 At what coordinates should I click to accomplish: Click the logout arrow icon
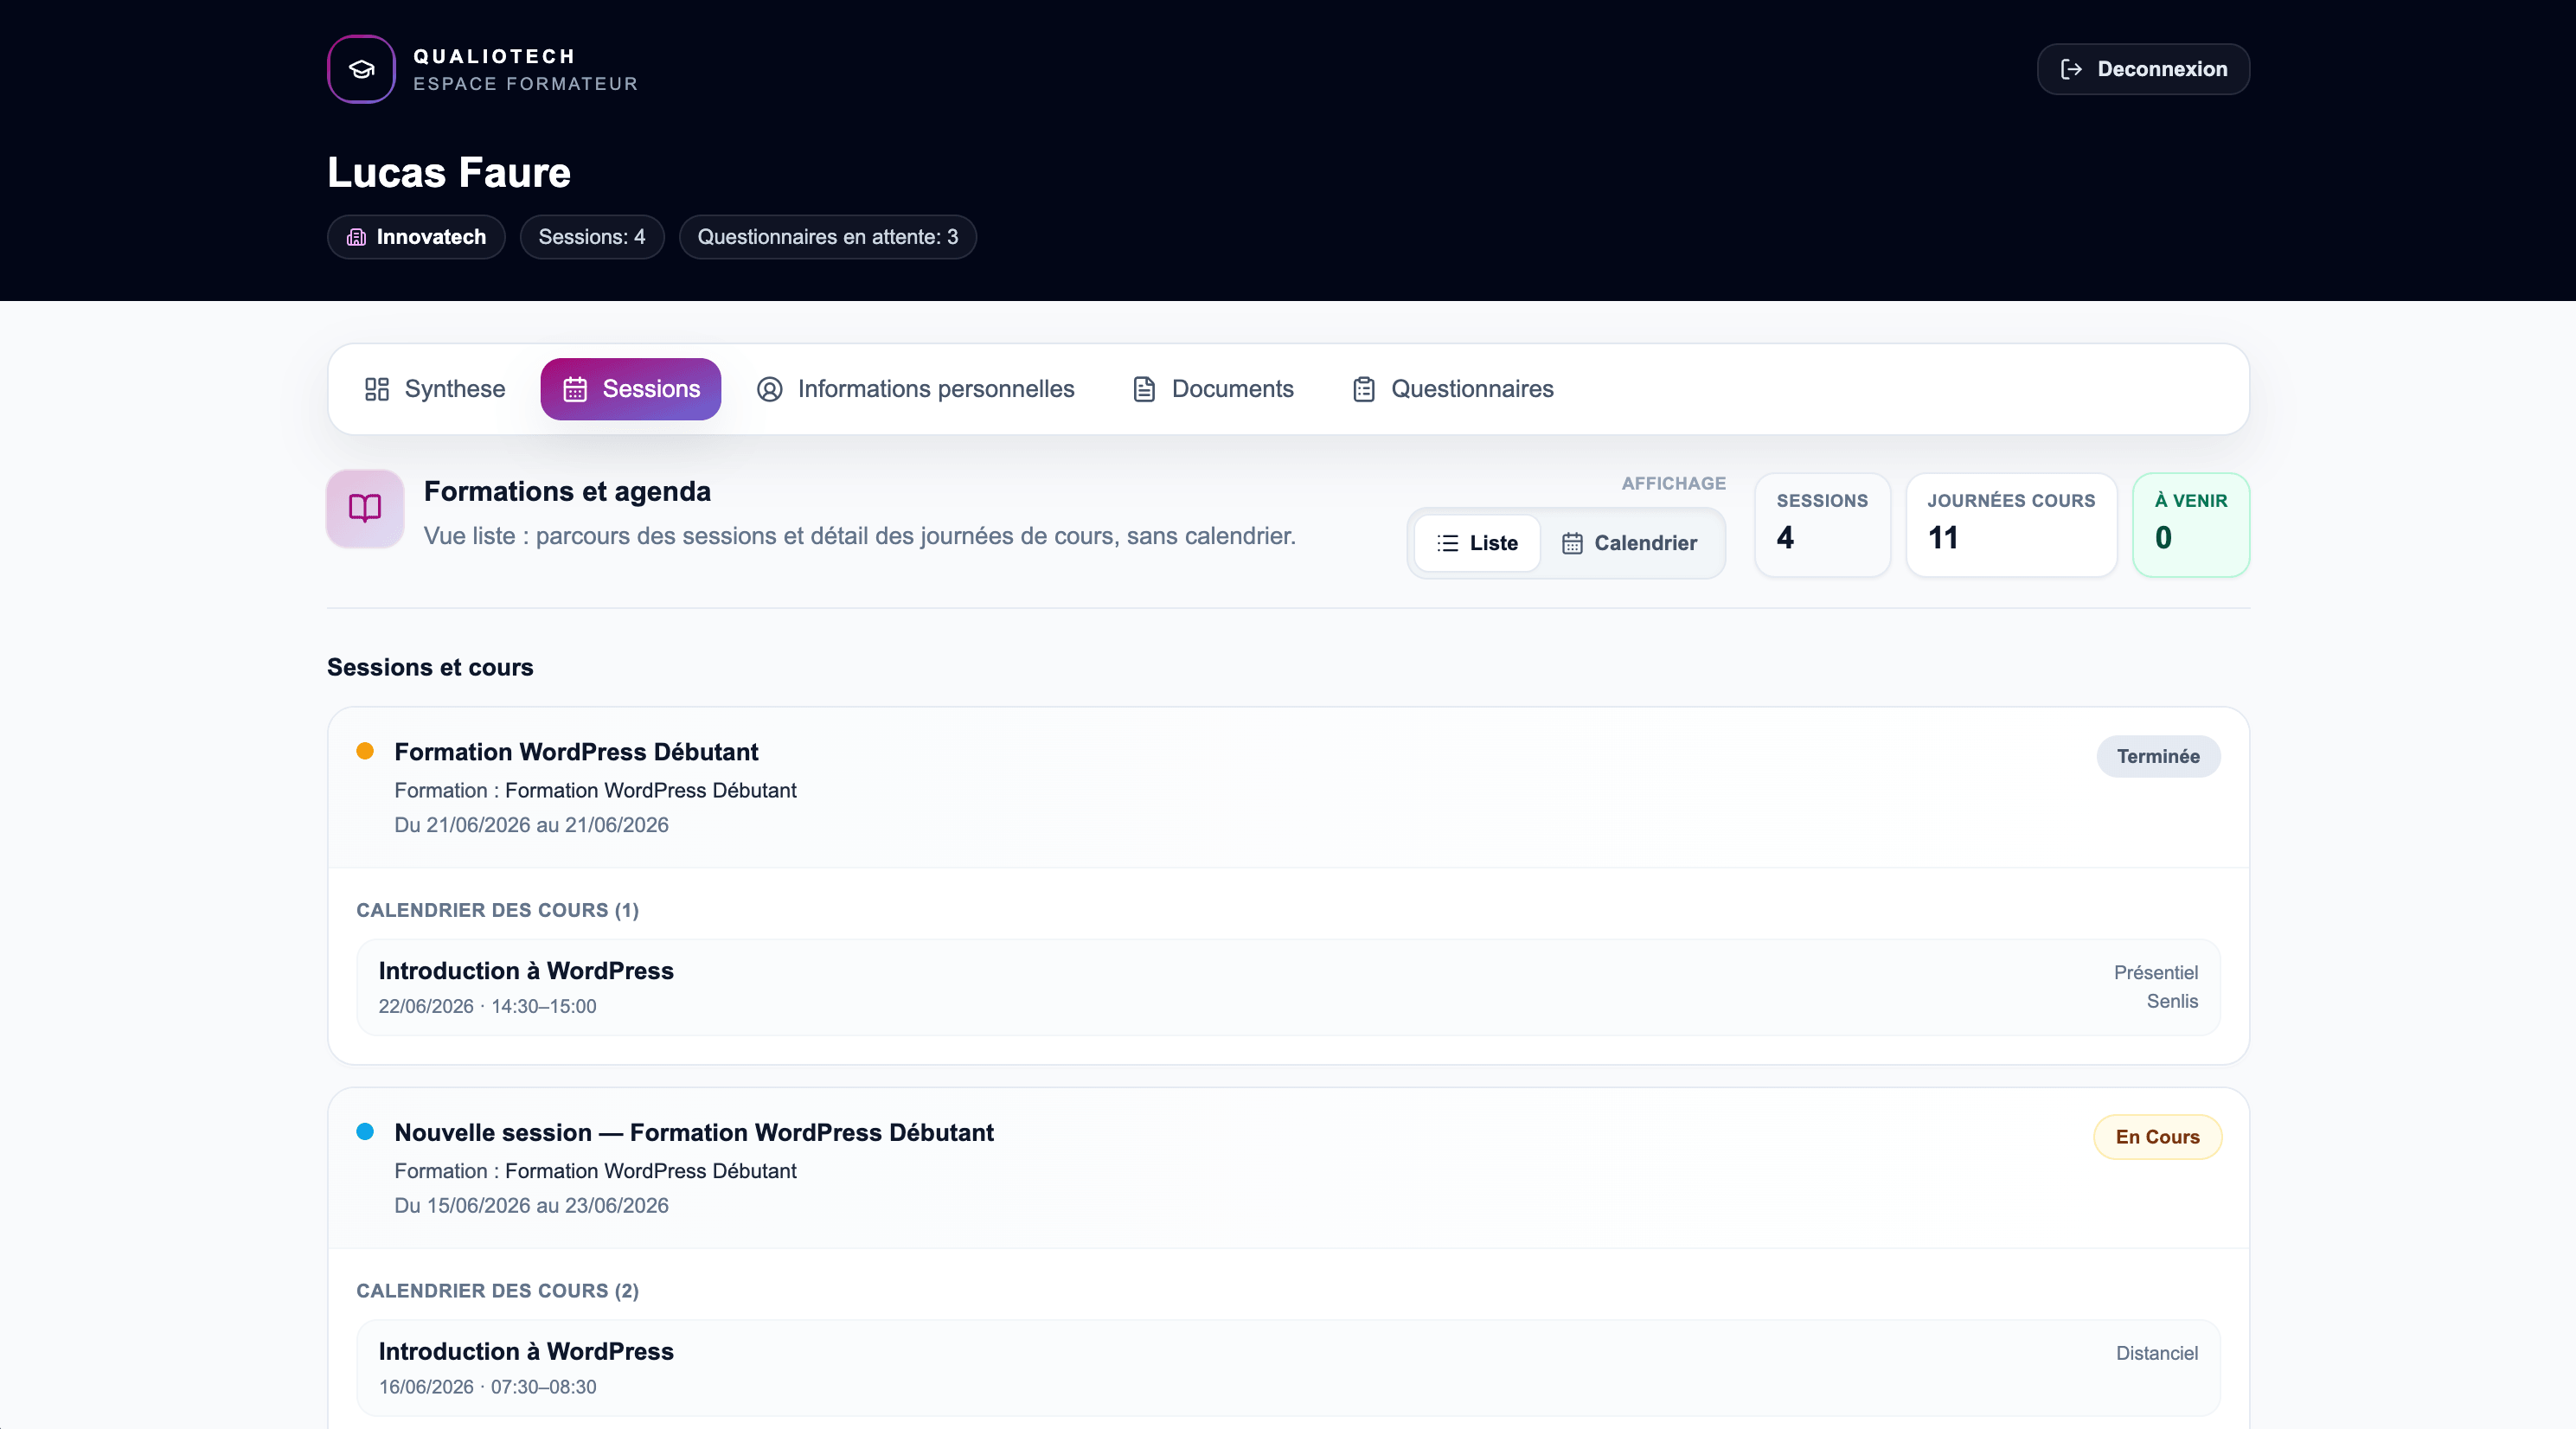tap(2071, 69)
